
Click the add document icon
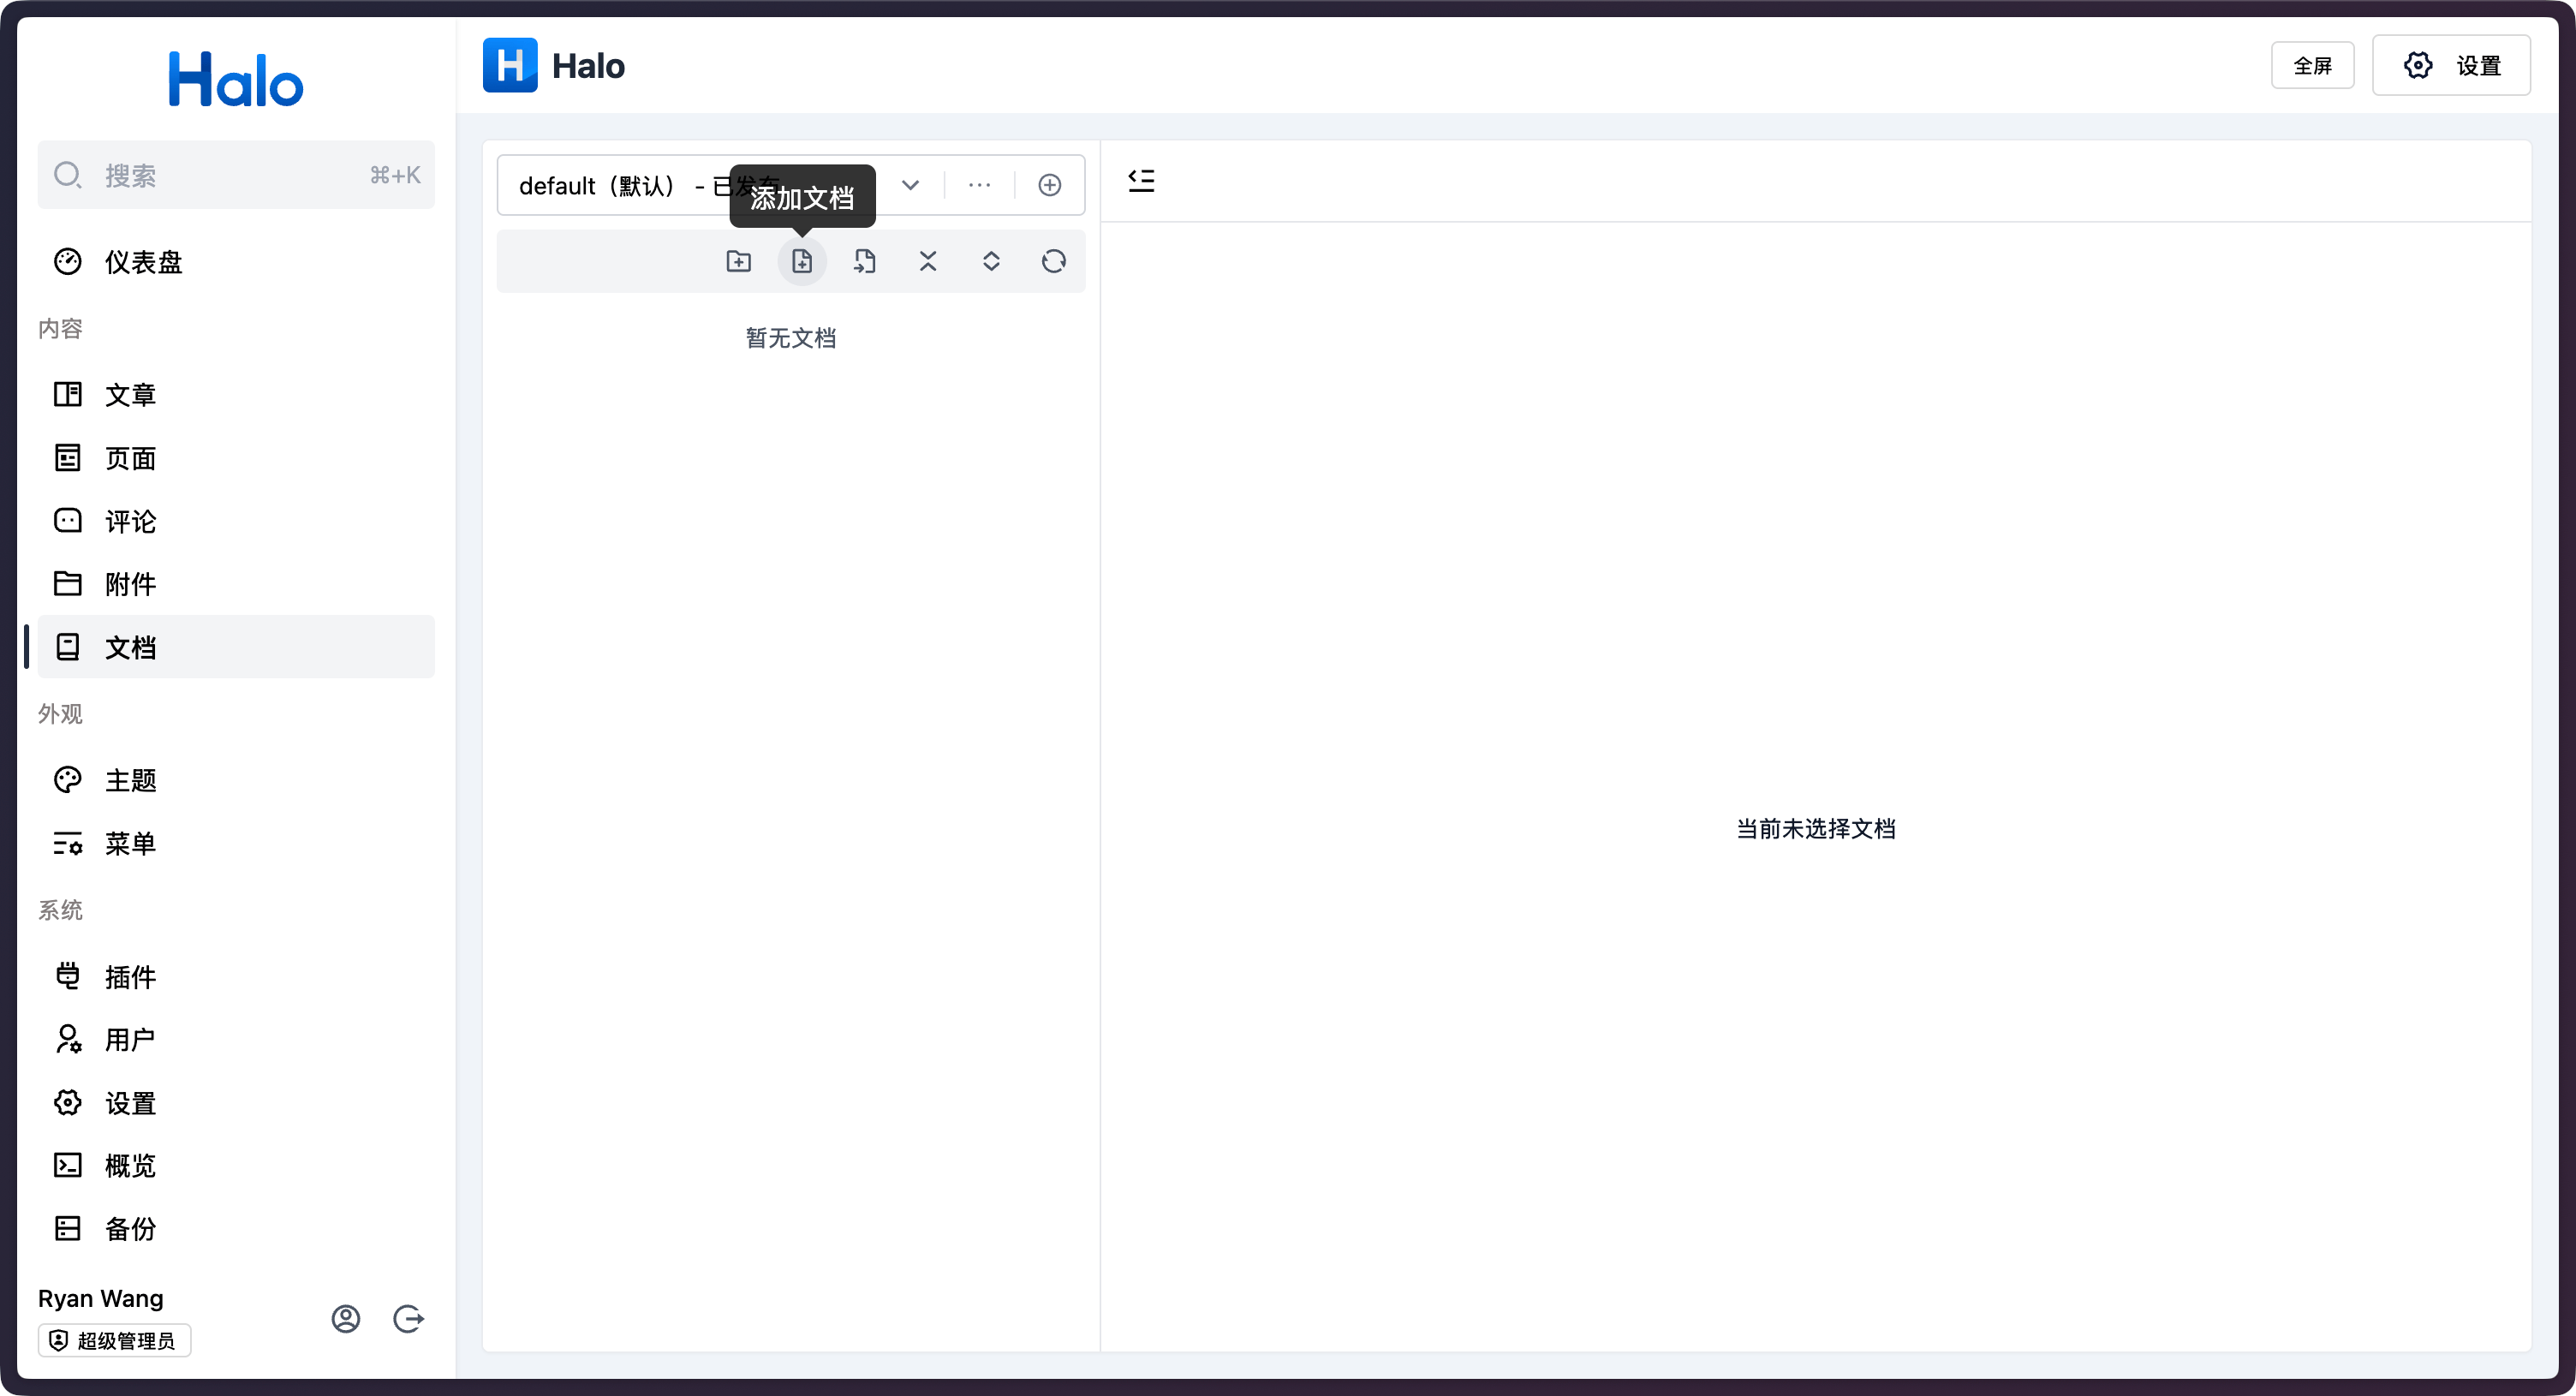[802, 261]
